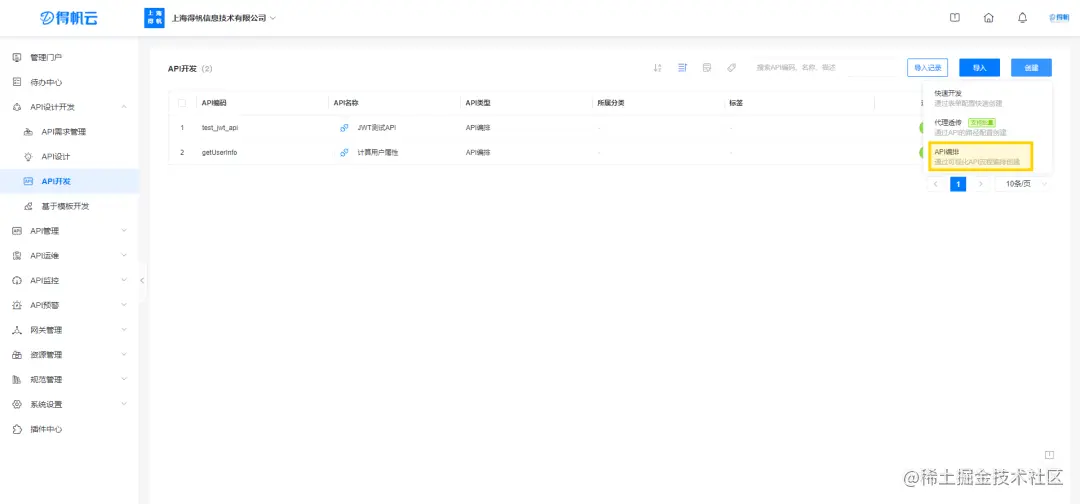The image size is (1080, 504).
Task: Click the blue 导入 button
Action: [x=979, y=67]
